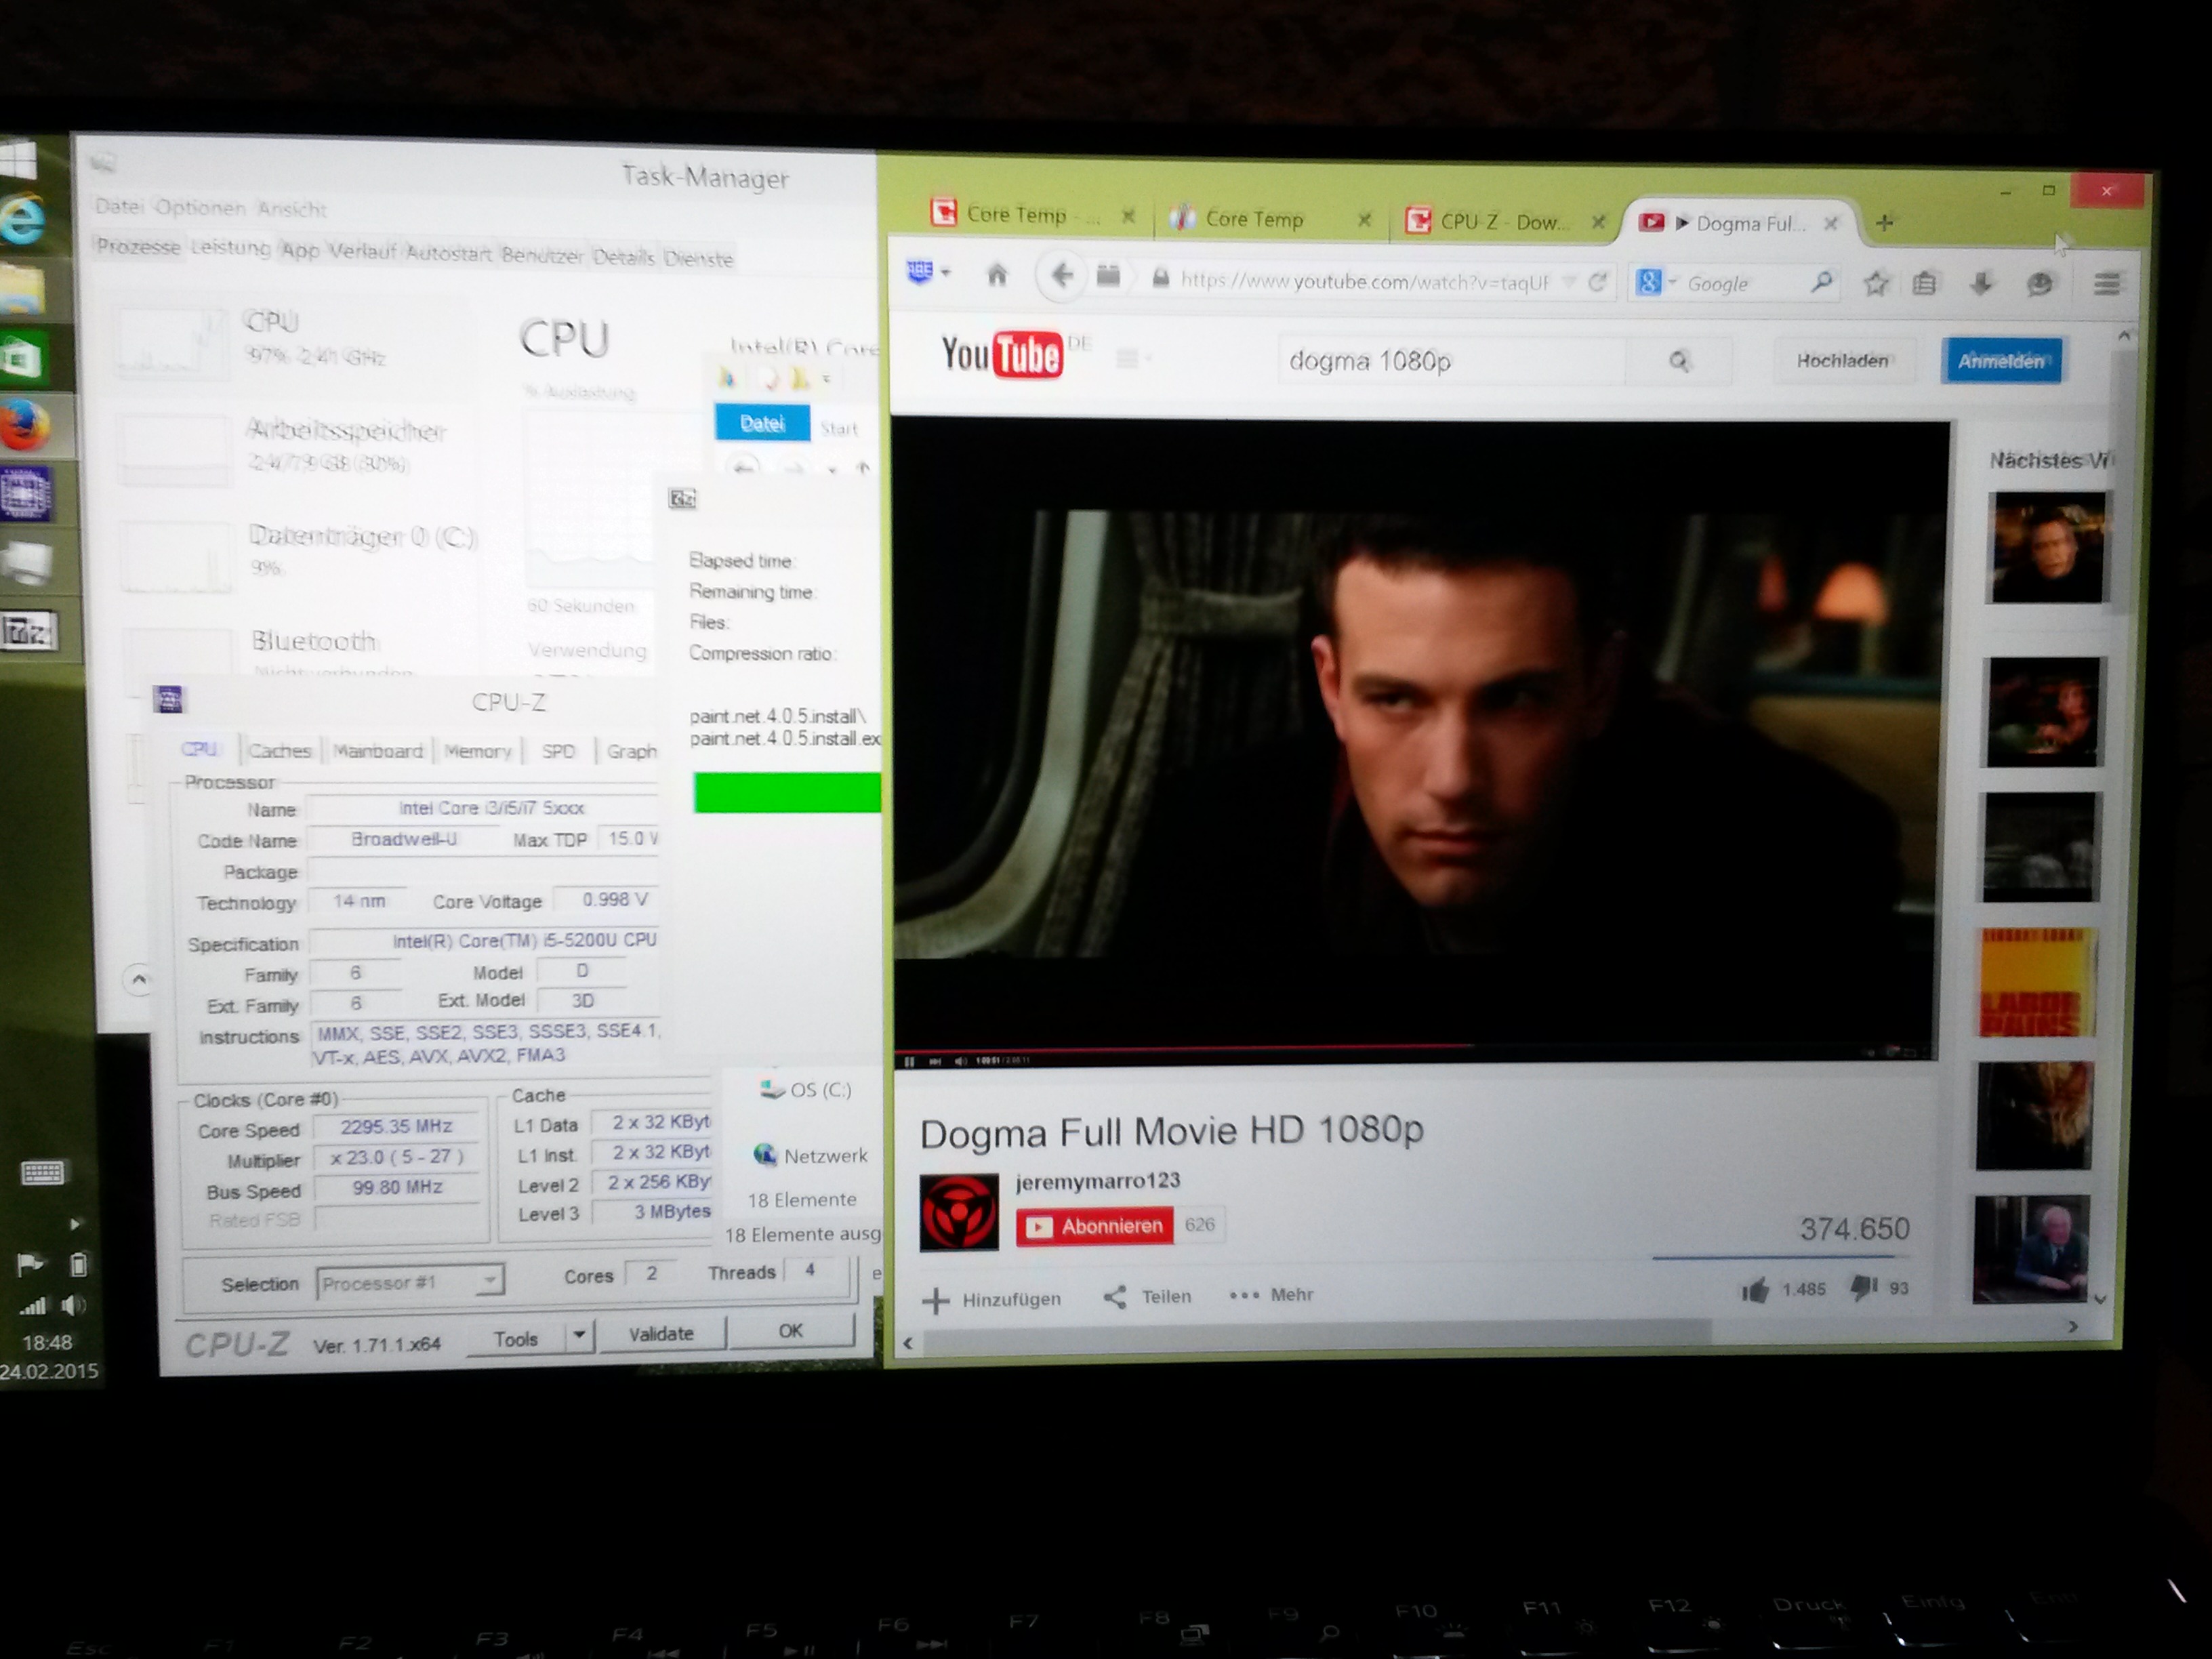2212x1659 pixels.
Task: Click the Hochladen upload button
Action: (1843, 361)
